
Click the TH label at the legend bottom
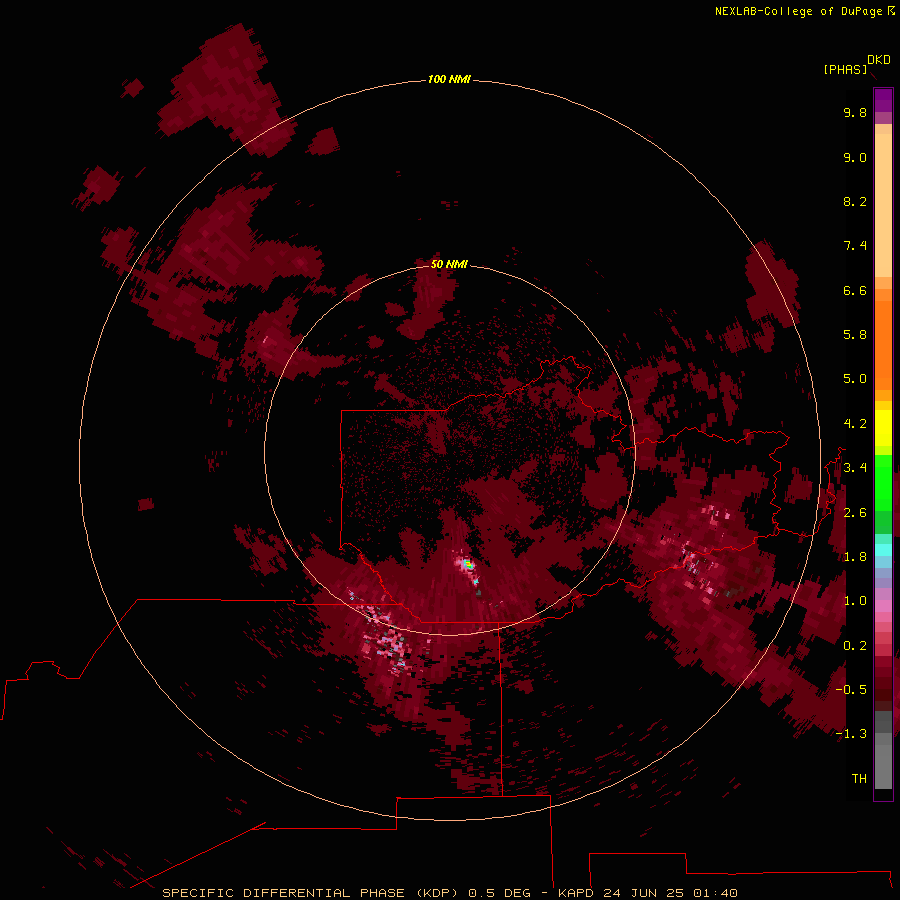(859, 778)
